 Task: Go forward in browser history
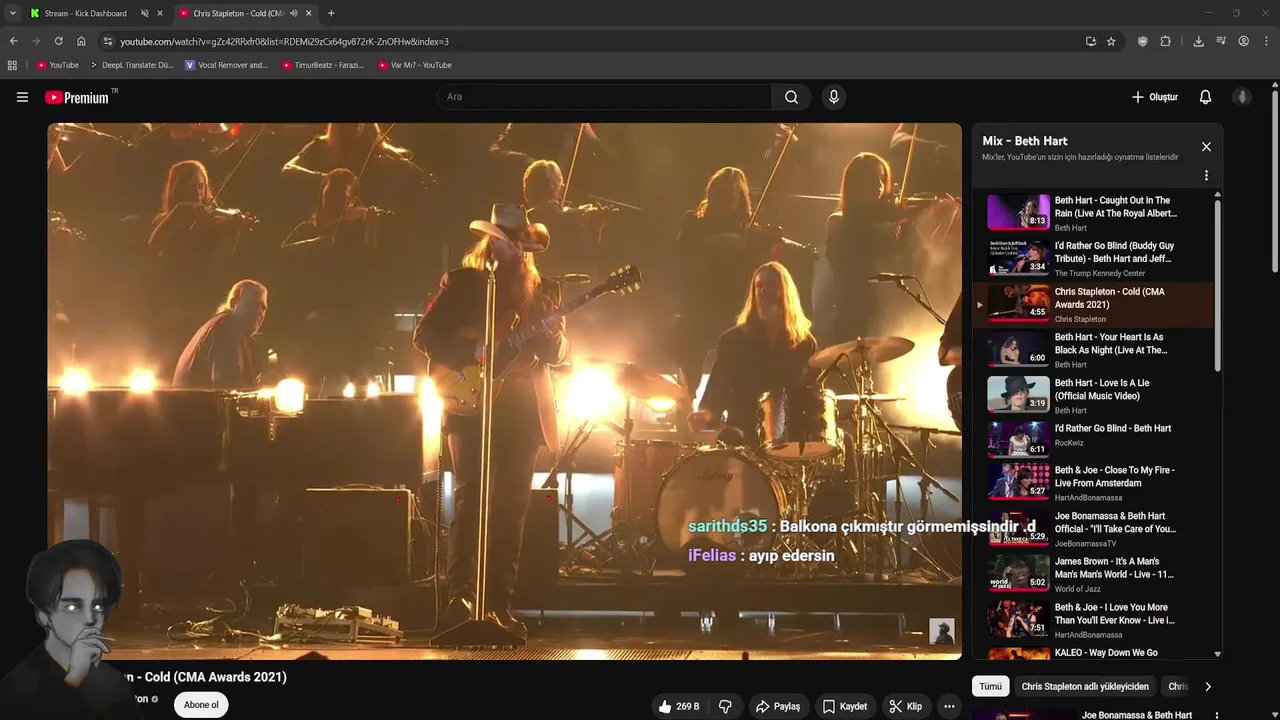36,41
